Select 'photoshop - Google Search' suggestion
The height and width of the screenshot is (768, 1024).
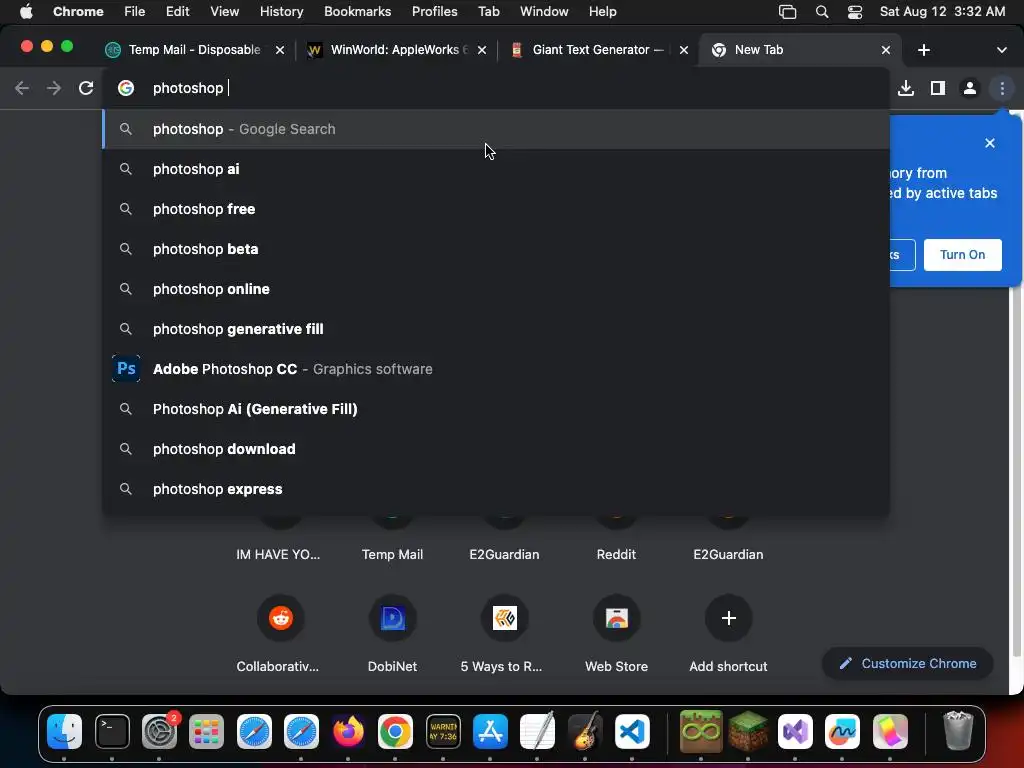tap(496, 129)
